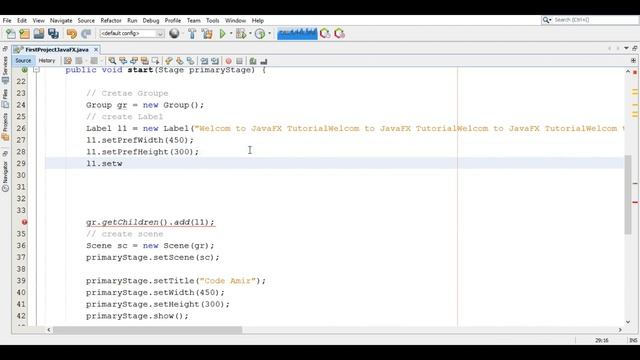The image size is (640, 360).
Task: Click the Profile Project clock icon
Action: tap(260, 34)
